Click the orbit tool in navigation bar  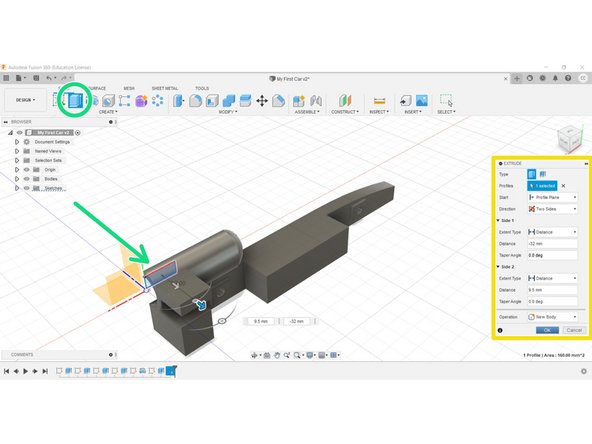pos(254,355)
